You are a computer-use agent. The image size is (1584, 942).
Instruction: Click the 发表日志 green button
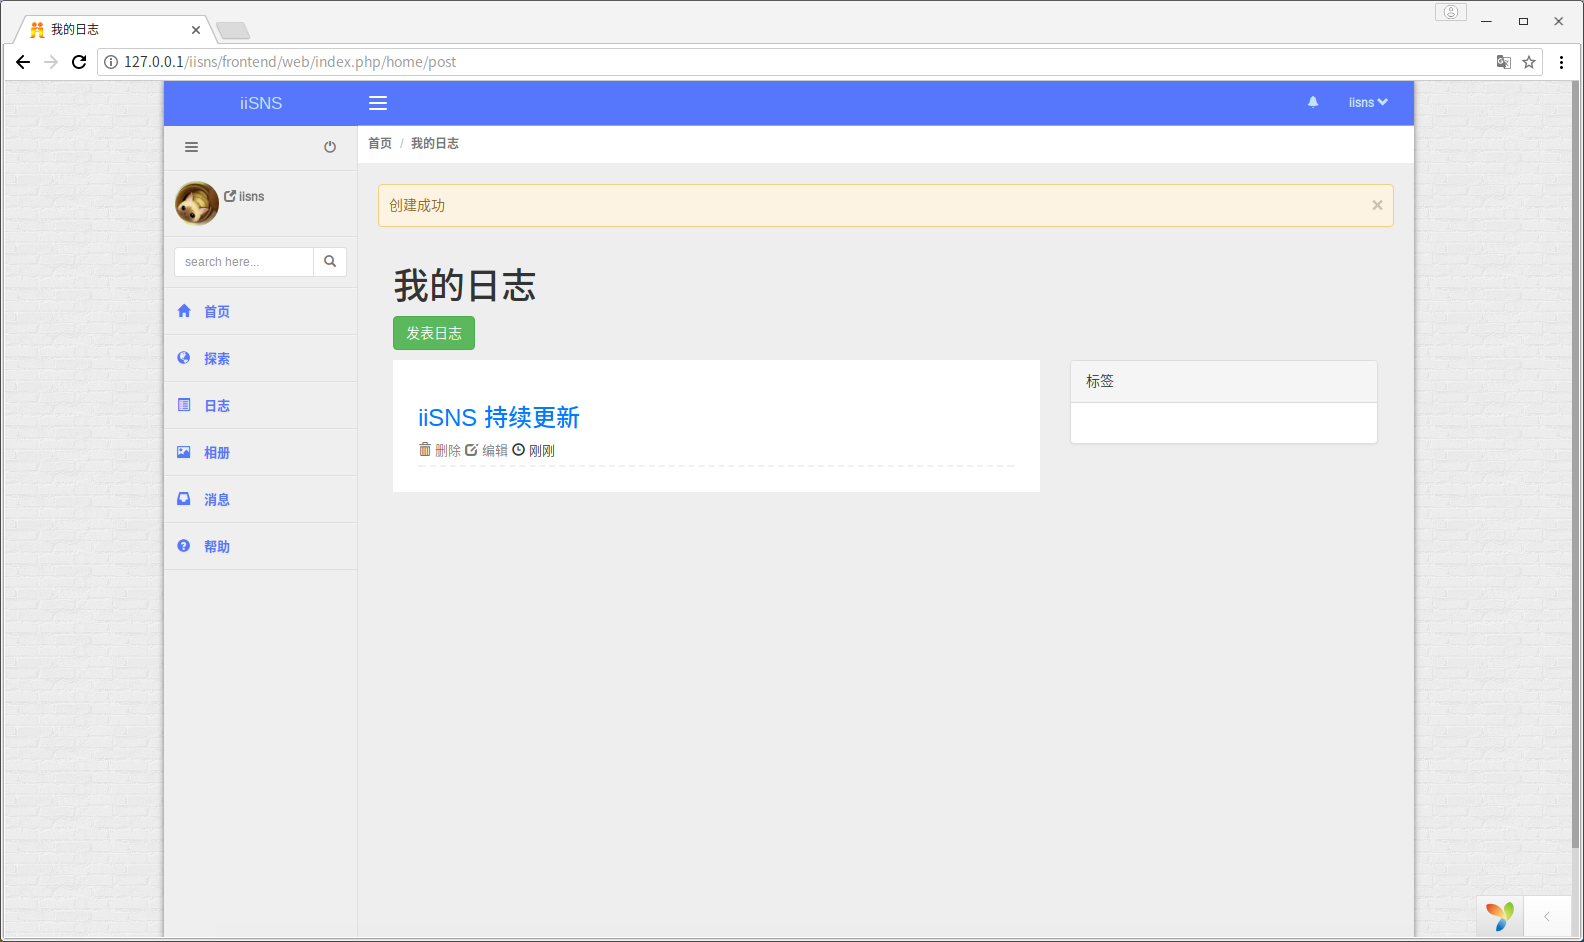tap(434, 333)
